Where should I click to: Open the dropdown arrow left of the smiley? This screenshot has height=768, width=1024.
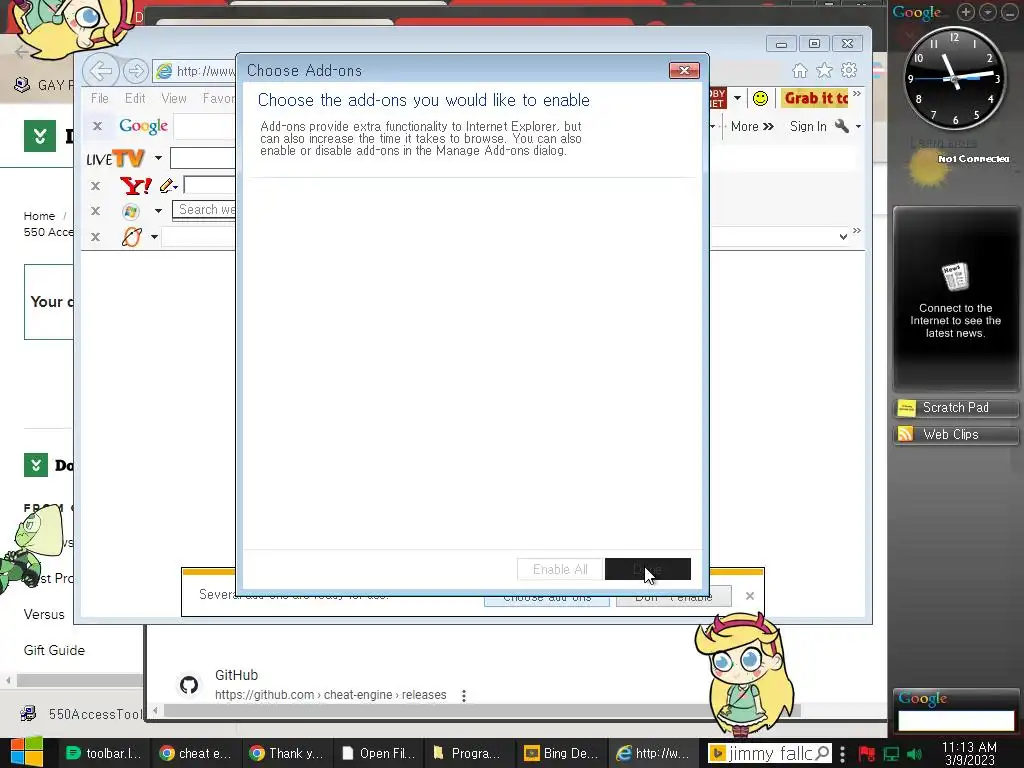737,99
